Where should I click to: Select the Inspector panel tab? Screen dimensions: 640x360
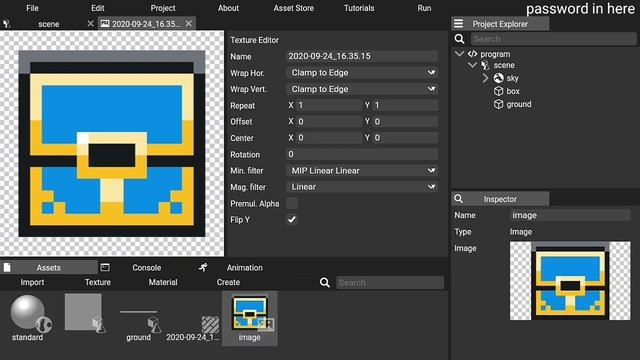pyautogui.click(x=500, y=199)
